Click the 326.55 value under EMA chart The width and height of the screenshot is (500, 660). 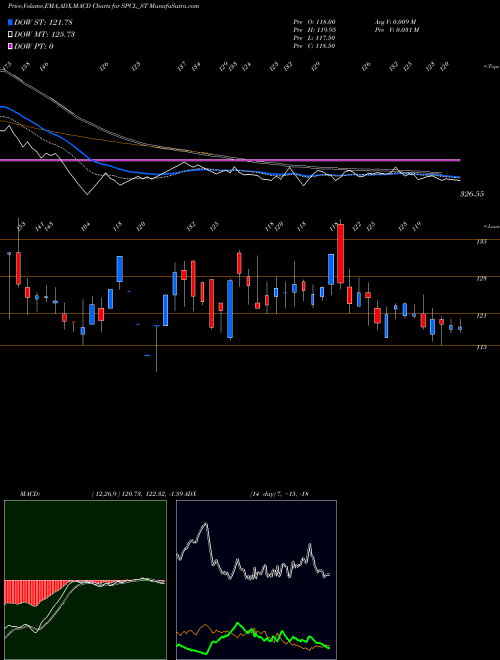click(x=472, y=194)
